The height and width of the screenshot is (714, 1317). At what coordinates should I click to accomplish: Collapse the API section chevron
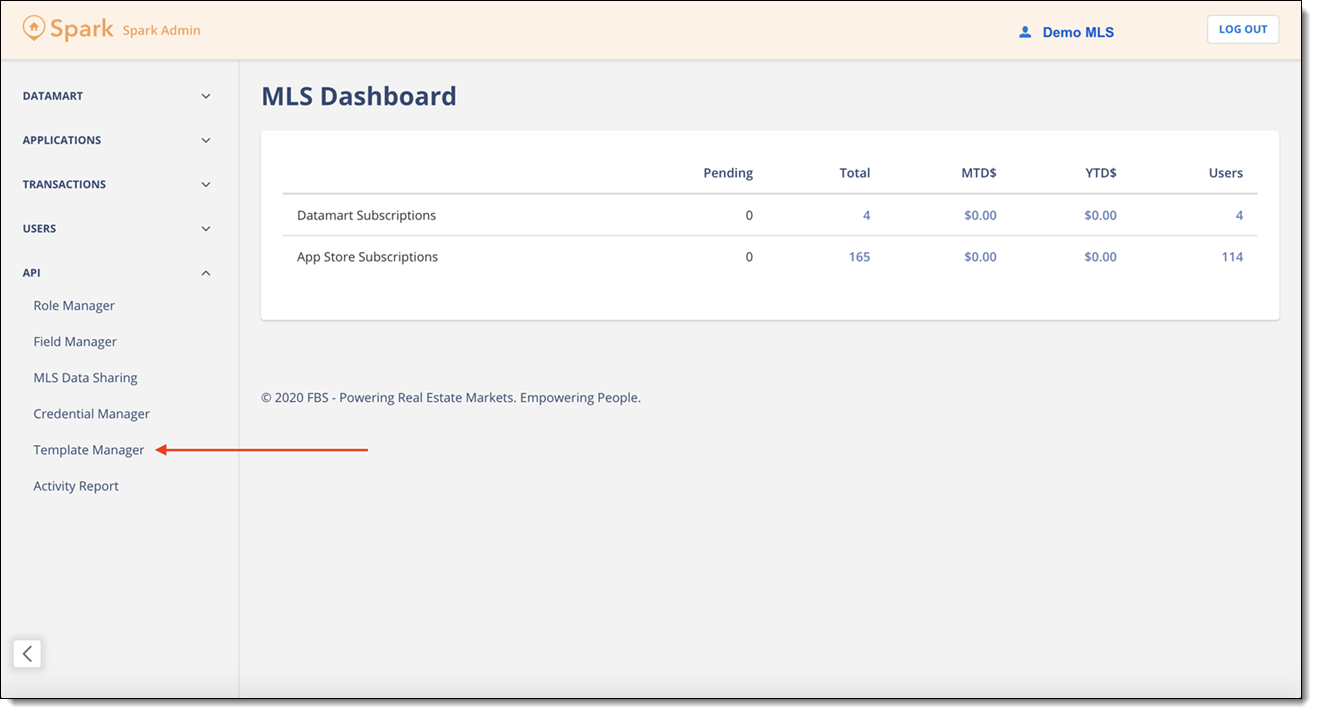coord(206,273)
